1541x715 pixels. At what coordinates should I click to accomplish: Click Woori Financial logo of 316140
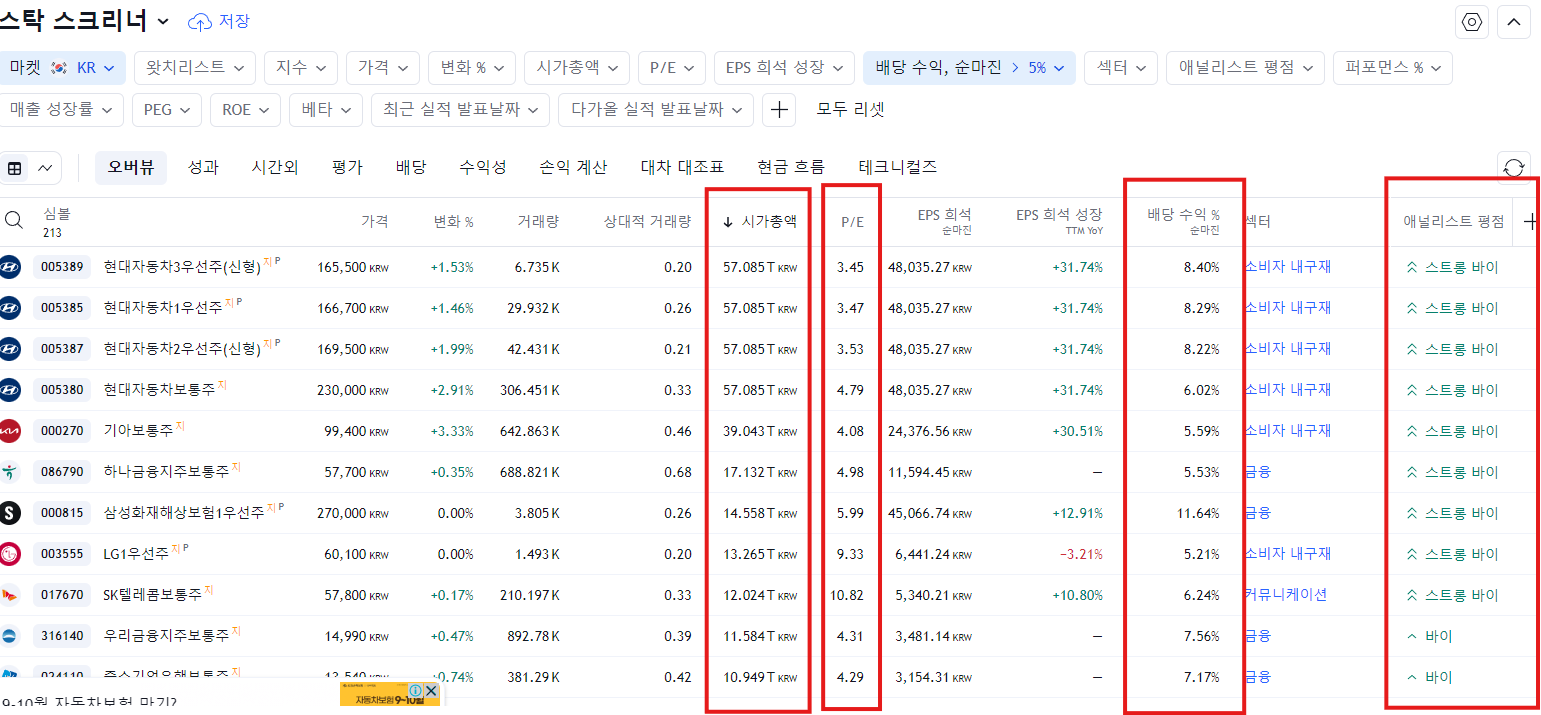(x=10, y=636)
